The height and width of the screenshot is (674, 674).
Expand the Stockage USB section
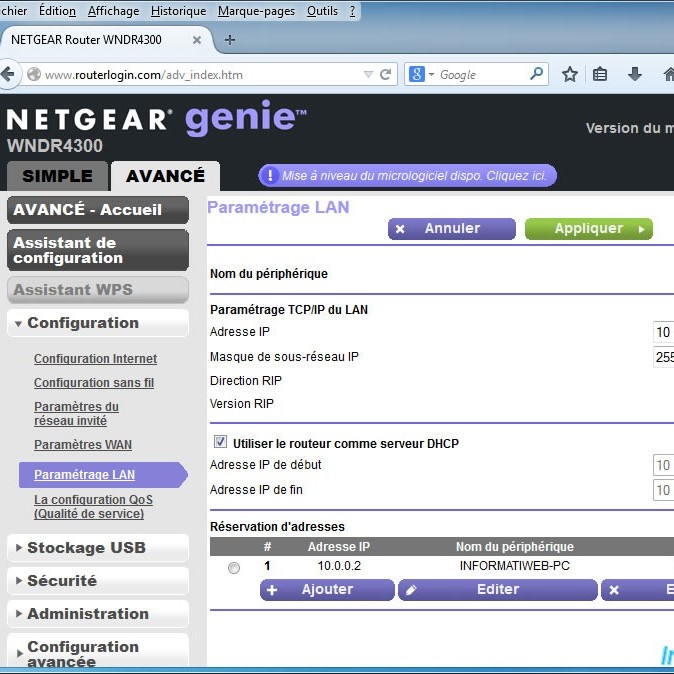click(98, 548)
